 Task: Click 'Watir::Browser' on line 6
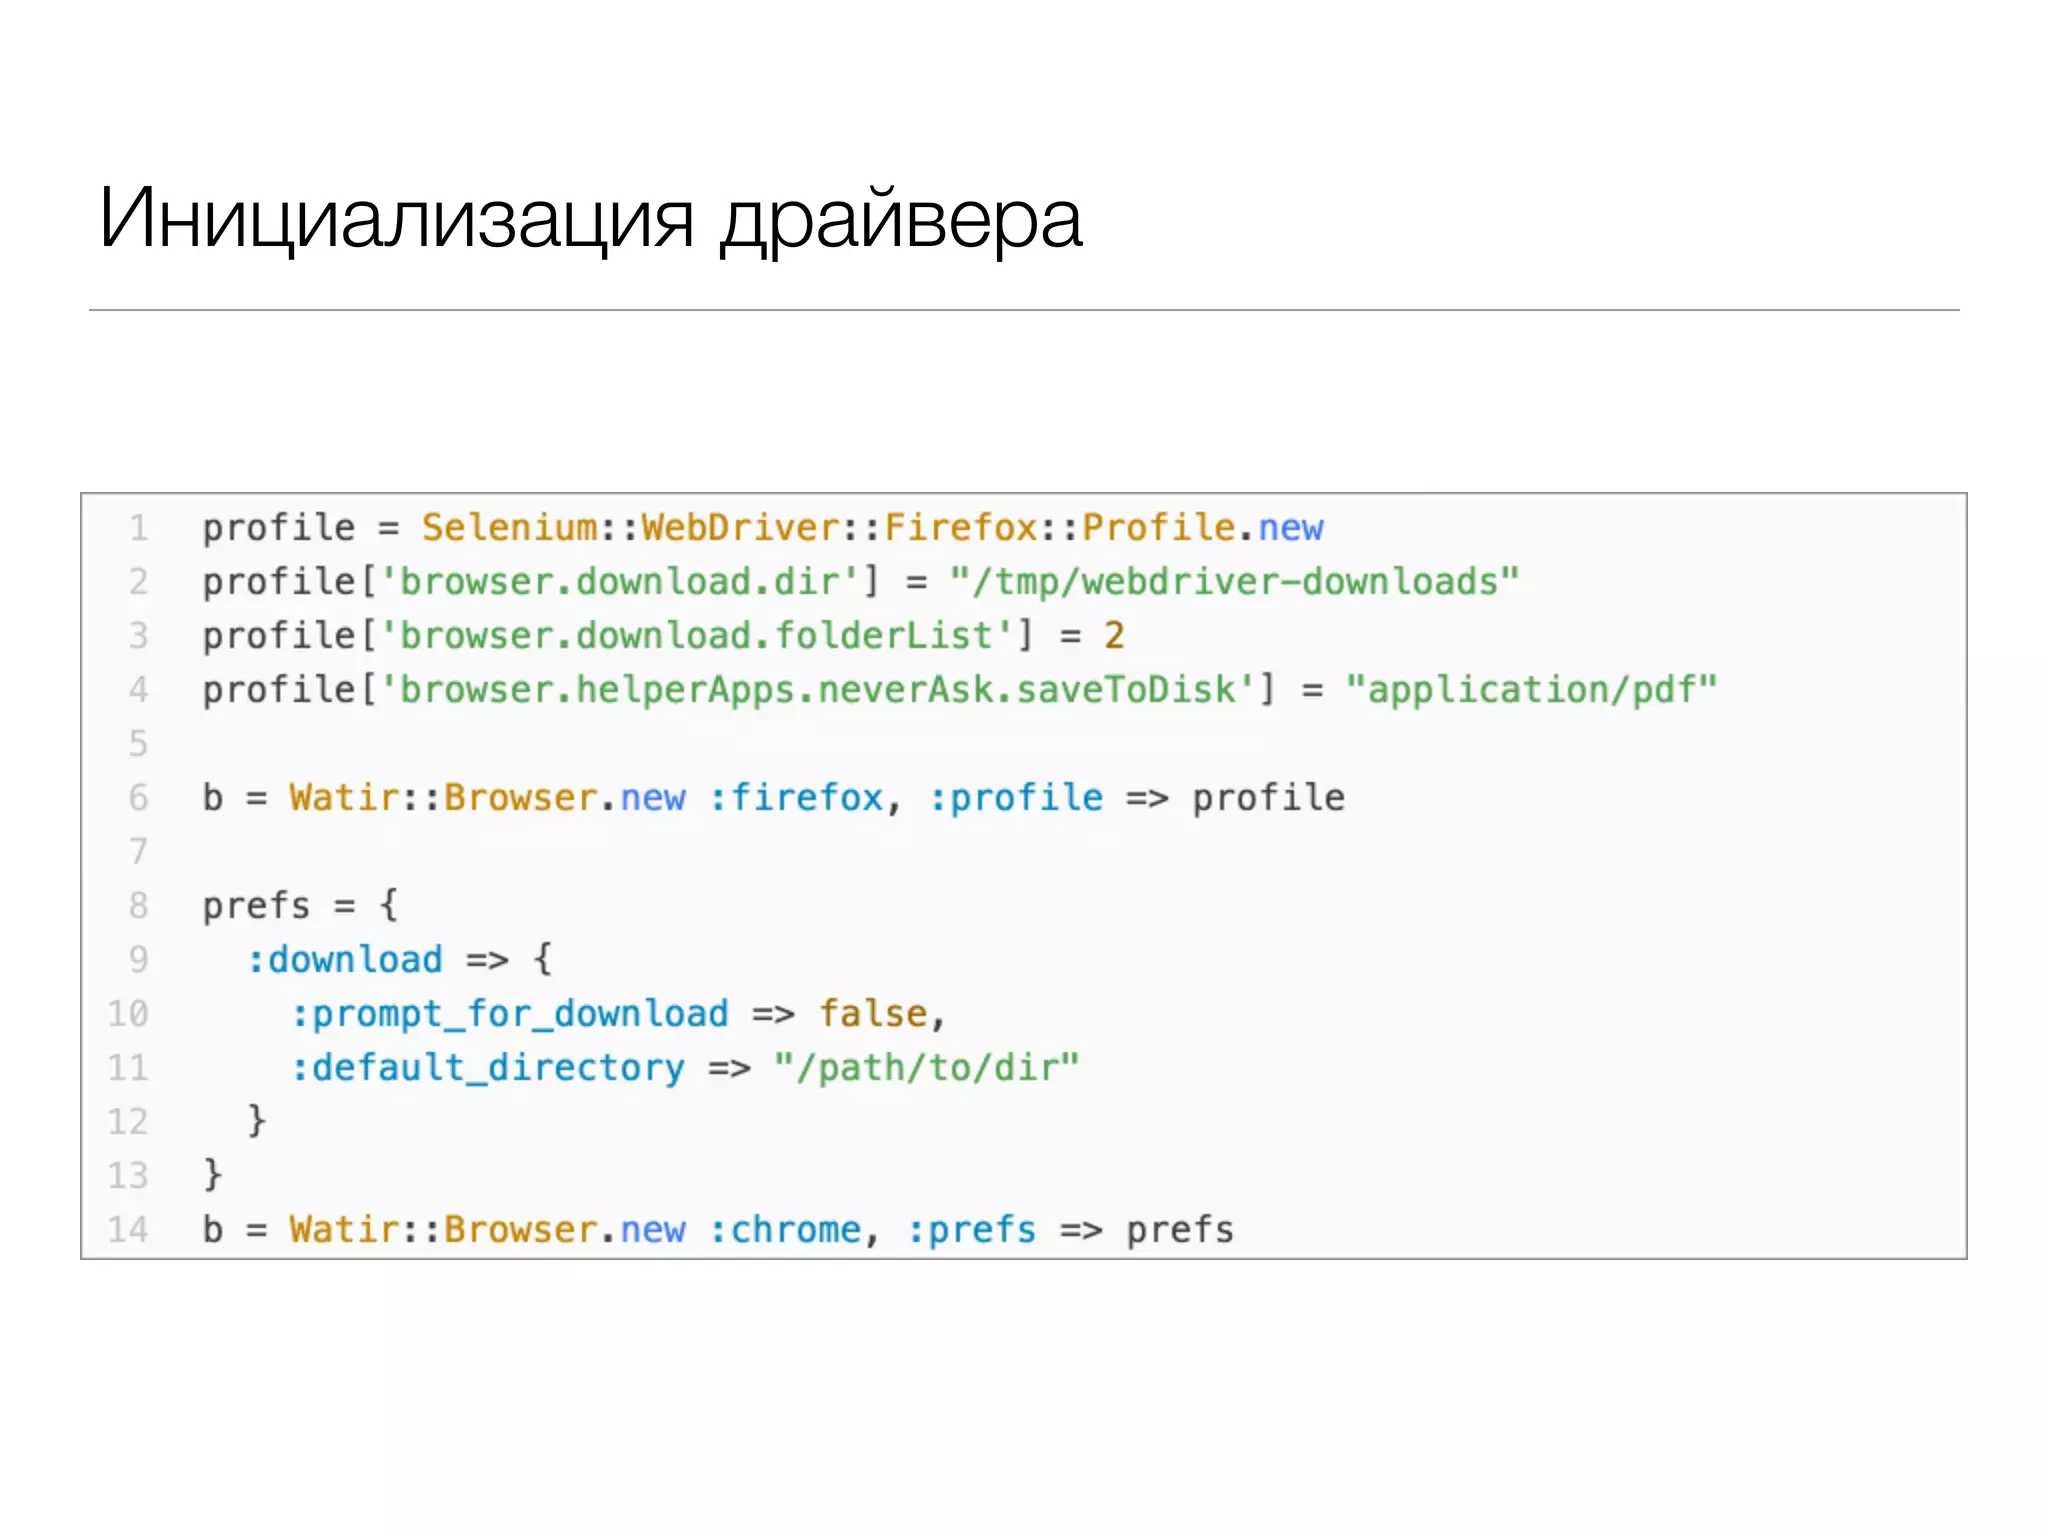click(x=443, y=797)
